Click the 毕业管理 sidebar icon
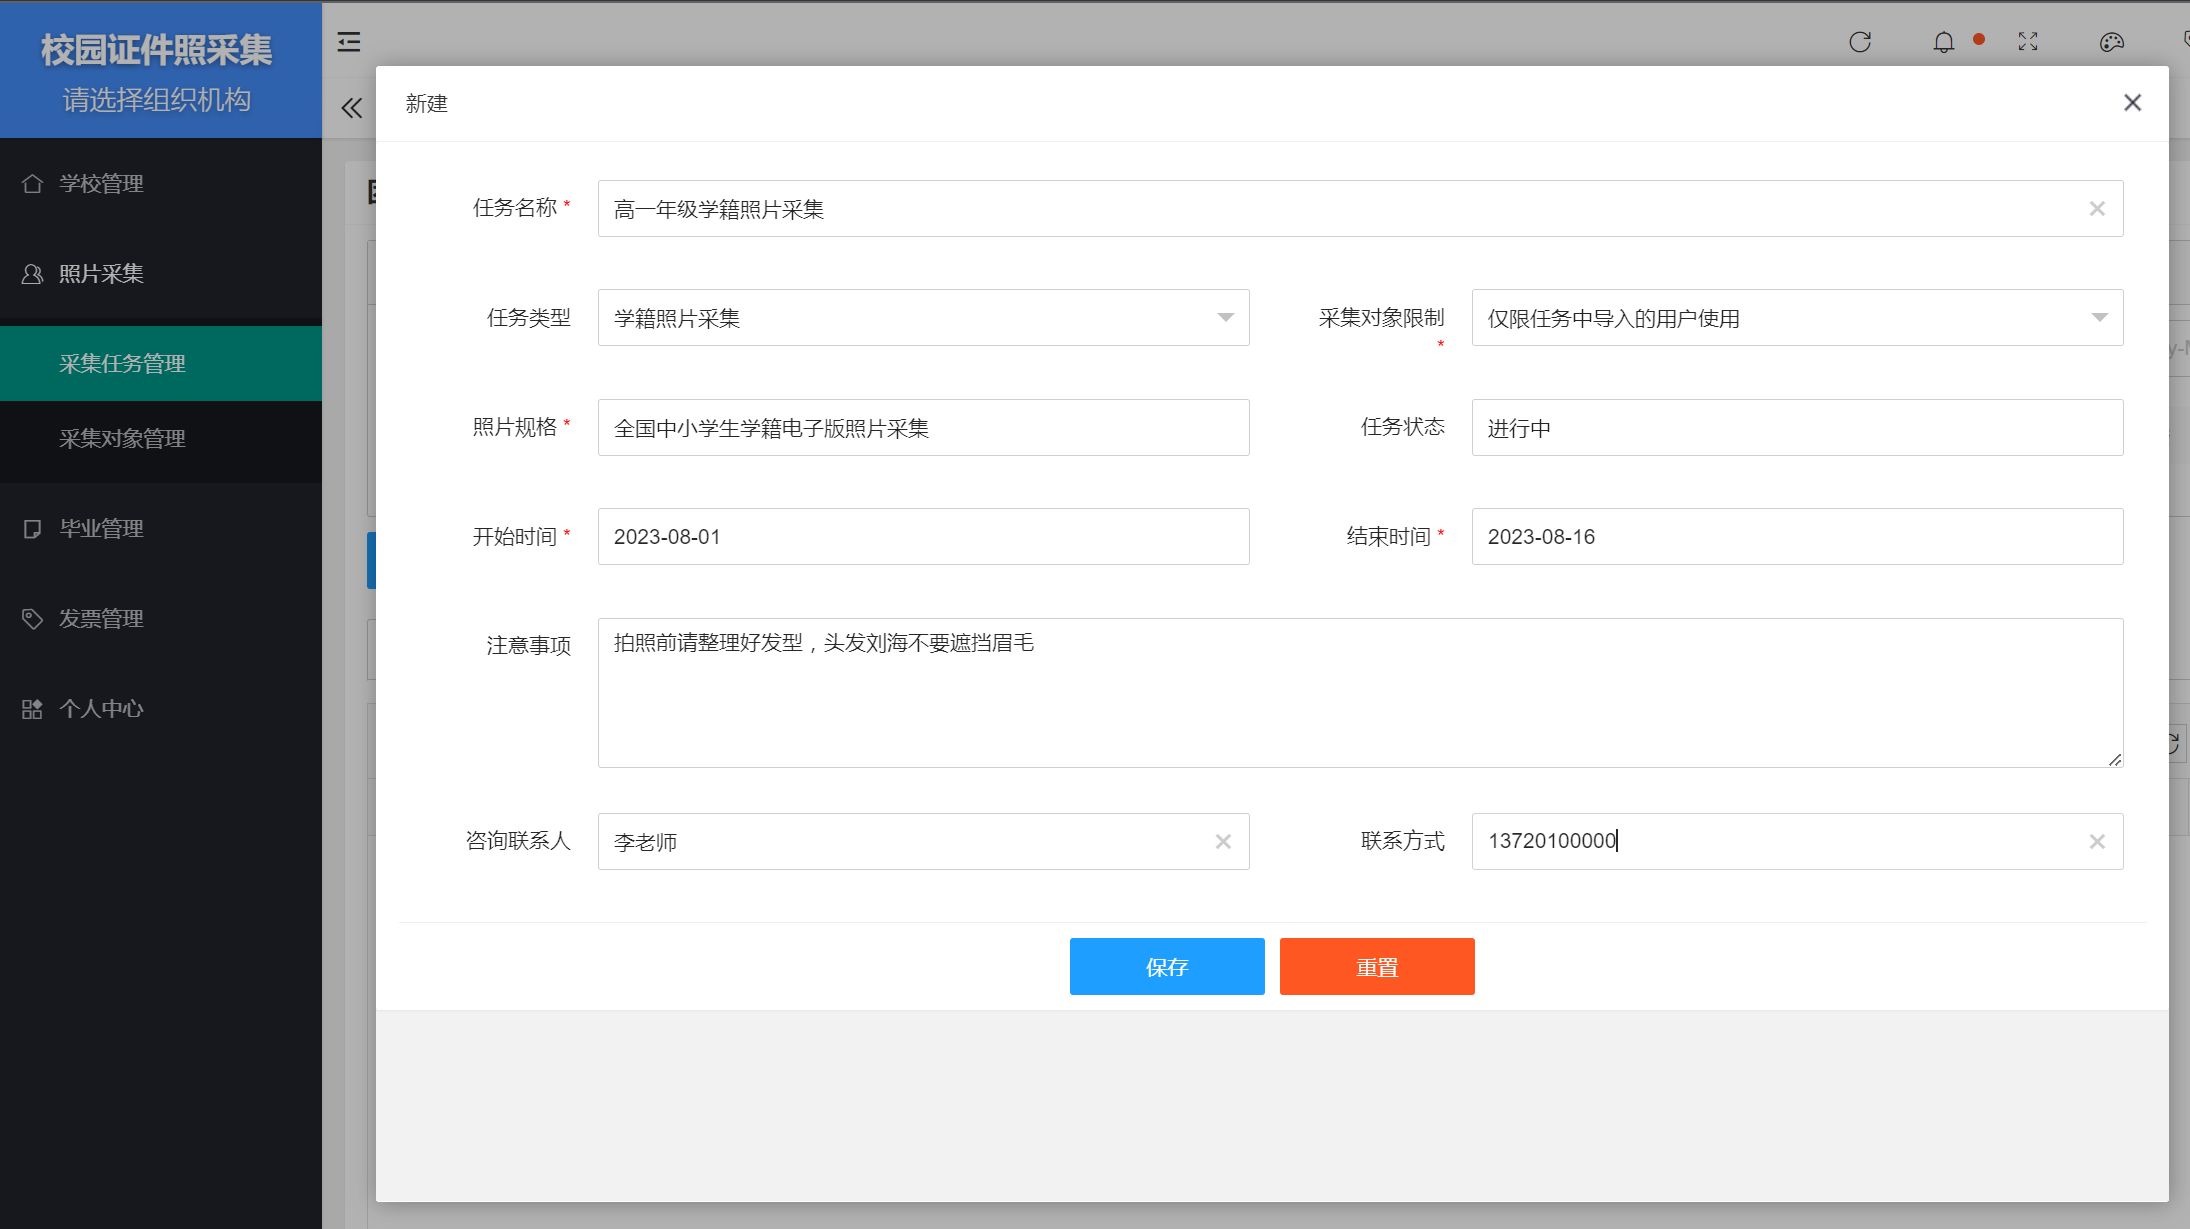The image size is (2190, 1229). [x=31, y=528]
